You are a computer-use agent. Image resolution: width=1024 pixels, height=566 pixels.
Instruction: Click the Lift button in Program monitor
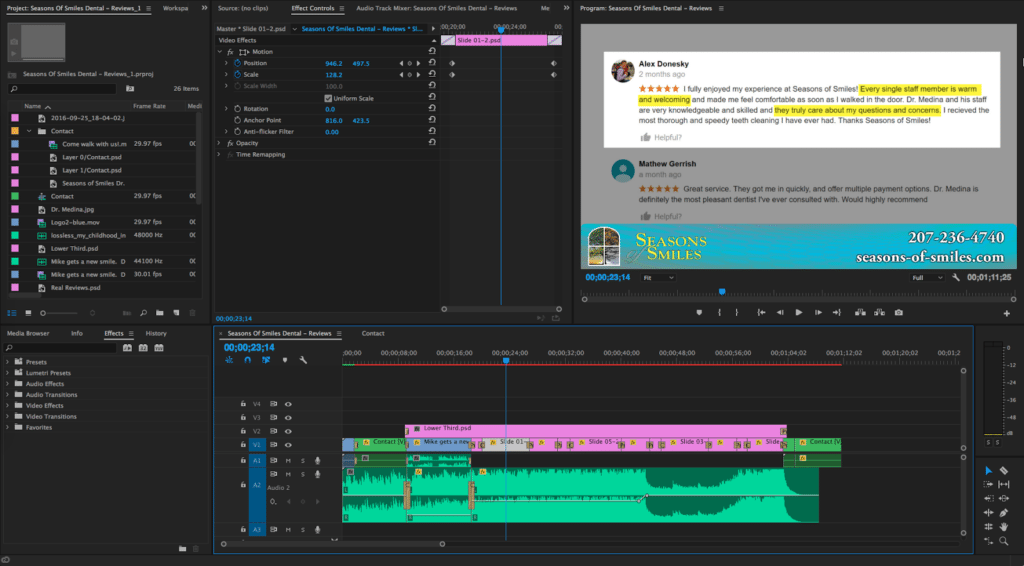coord(860,313)
